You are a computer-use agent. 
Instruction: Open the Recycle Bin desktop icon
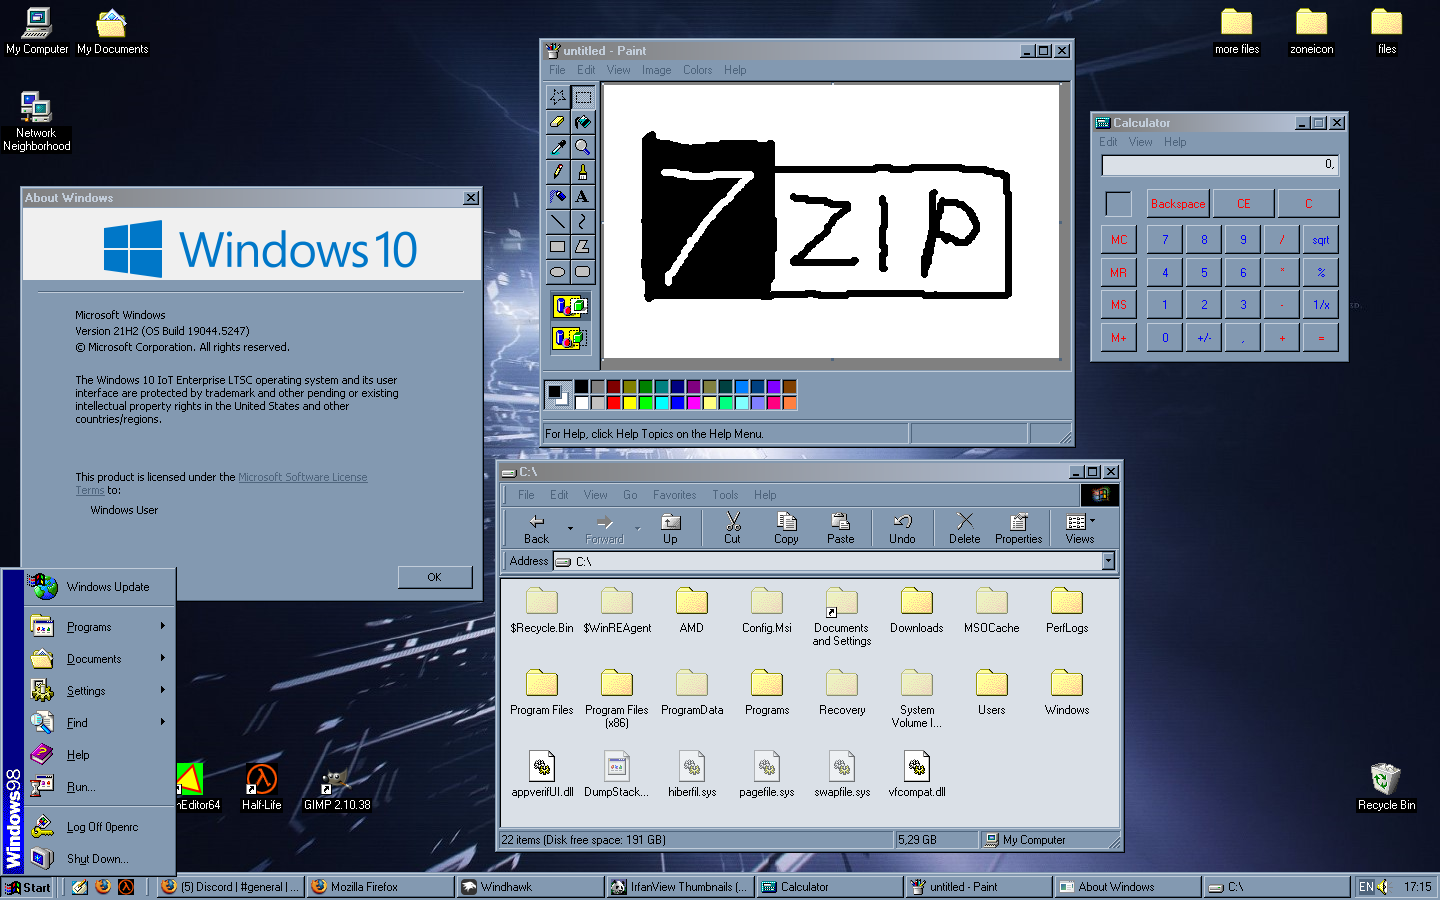coord(1386,786)
